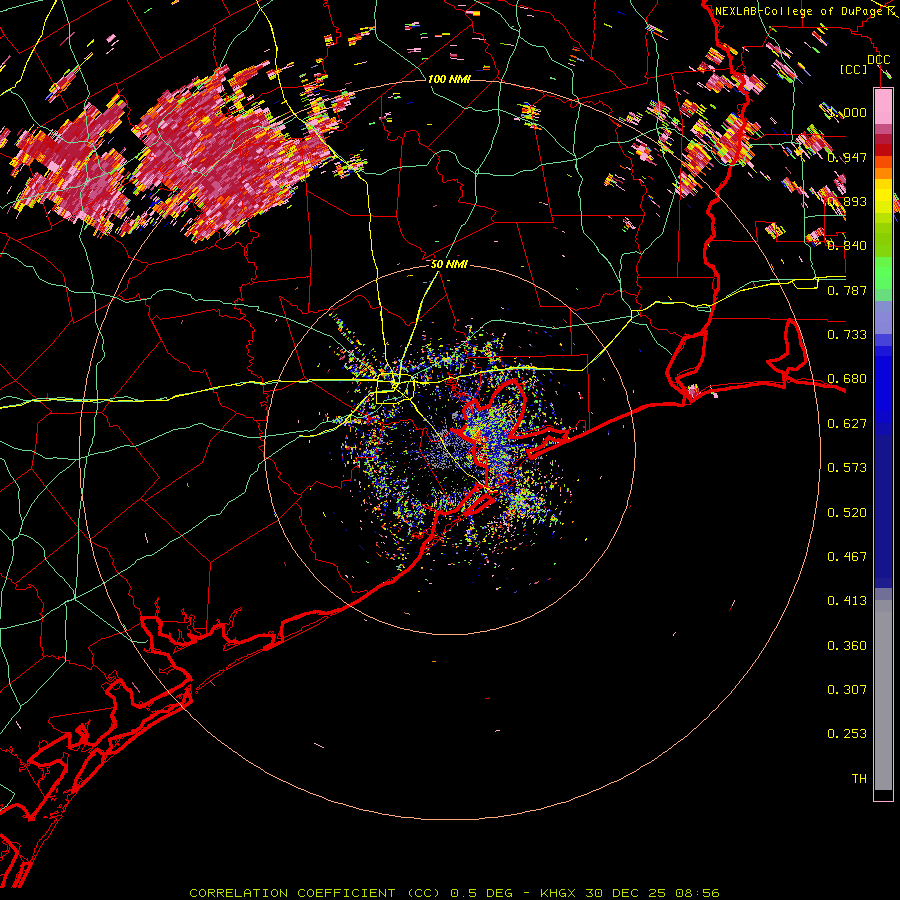
Task: Click the 0.840 scale value
Action: point(847,246)
